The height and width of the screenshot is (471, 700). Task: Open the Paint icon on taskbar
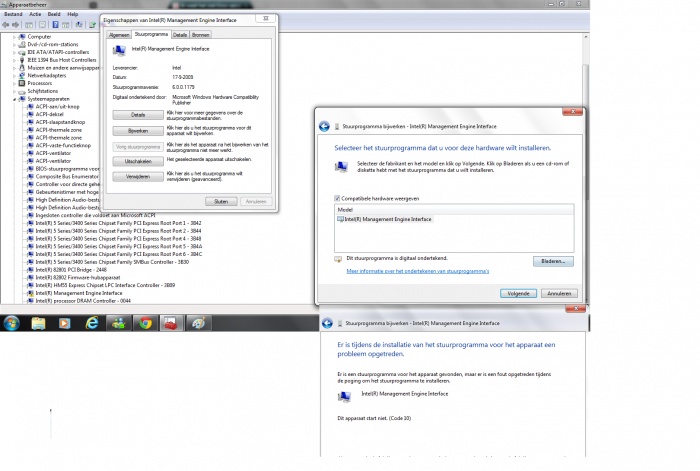[198, 323]
